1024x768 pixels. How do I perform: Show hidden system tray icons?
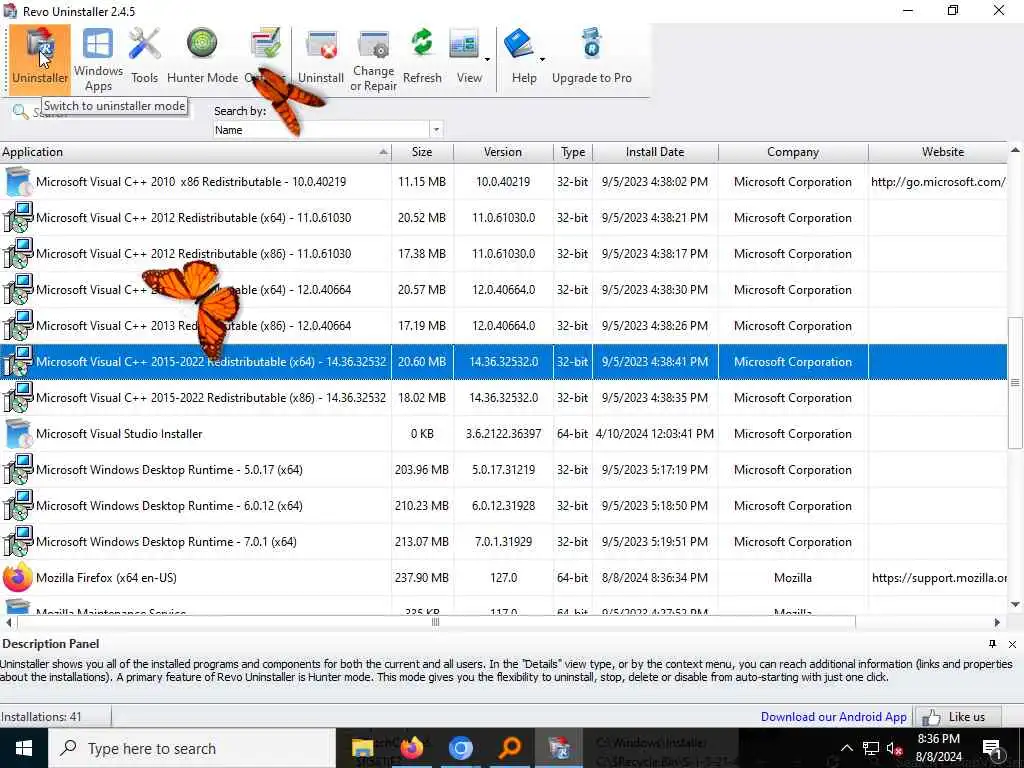[x=846, y=748]
